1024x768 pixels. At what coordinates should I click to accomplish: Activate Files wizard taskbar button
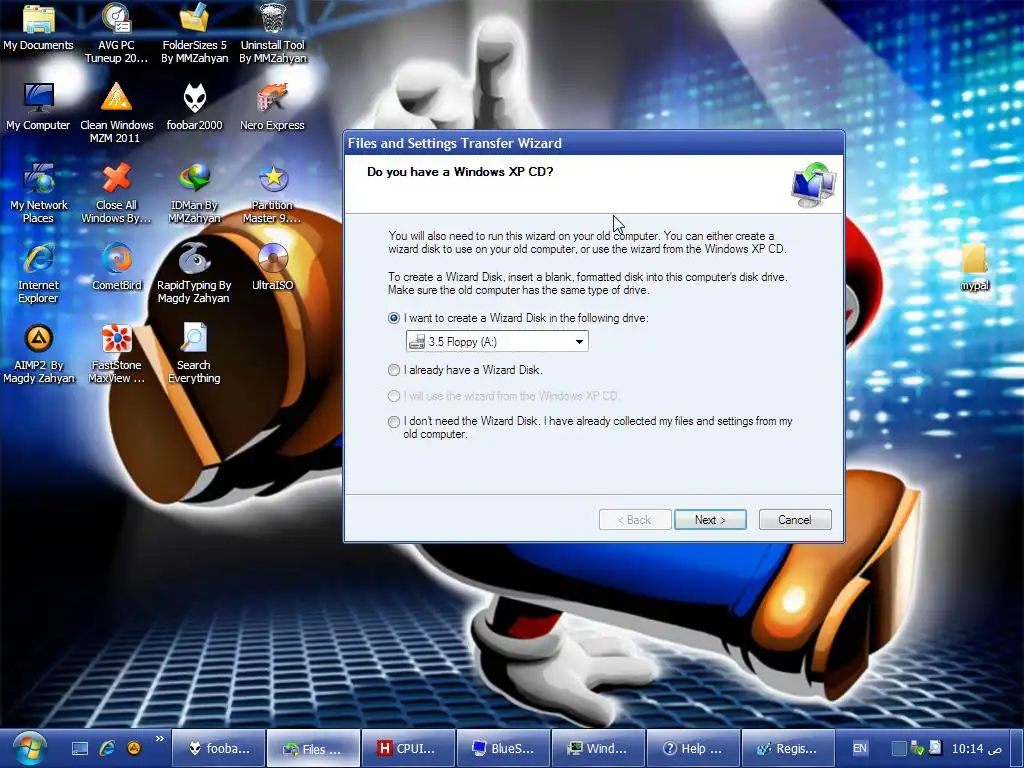click(313, 748)
